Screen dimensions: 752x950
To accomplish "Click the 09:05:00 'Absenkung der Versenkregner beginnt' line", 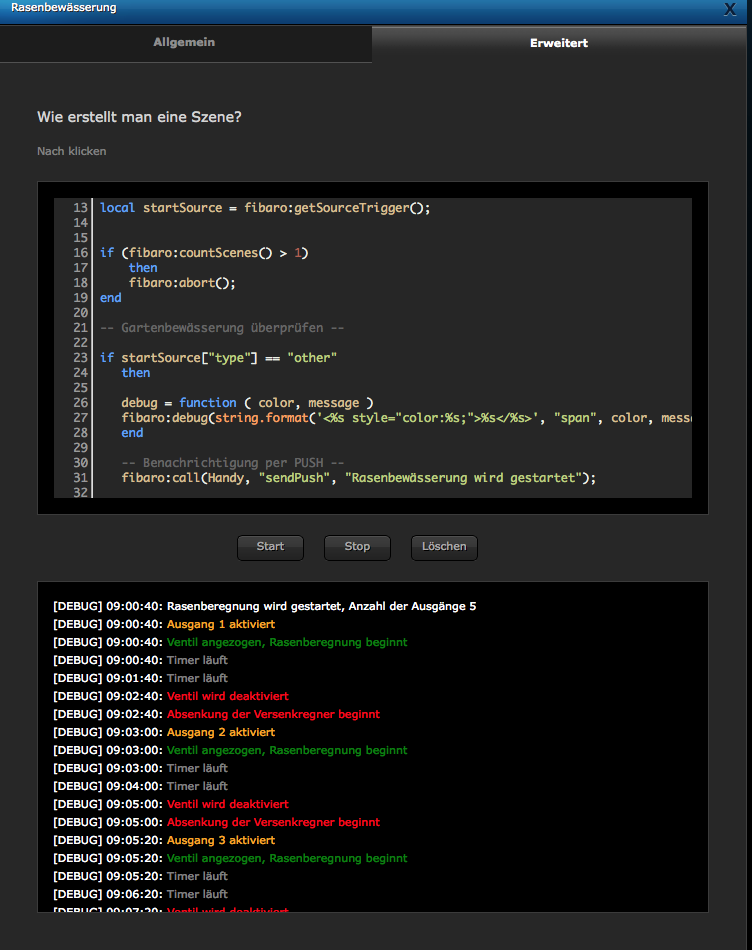I will coord(217,822).
